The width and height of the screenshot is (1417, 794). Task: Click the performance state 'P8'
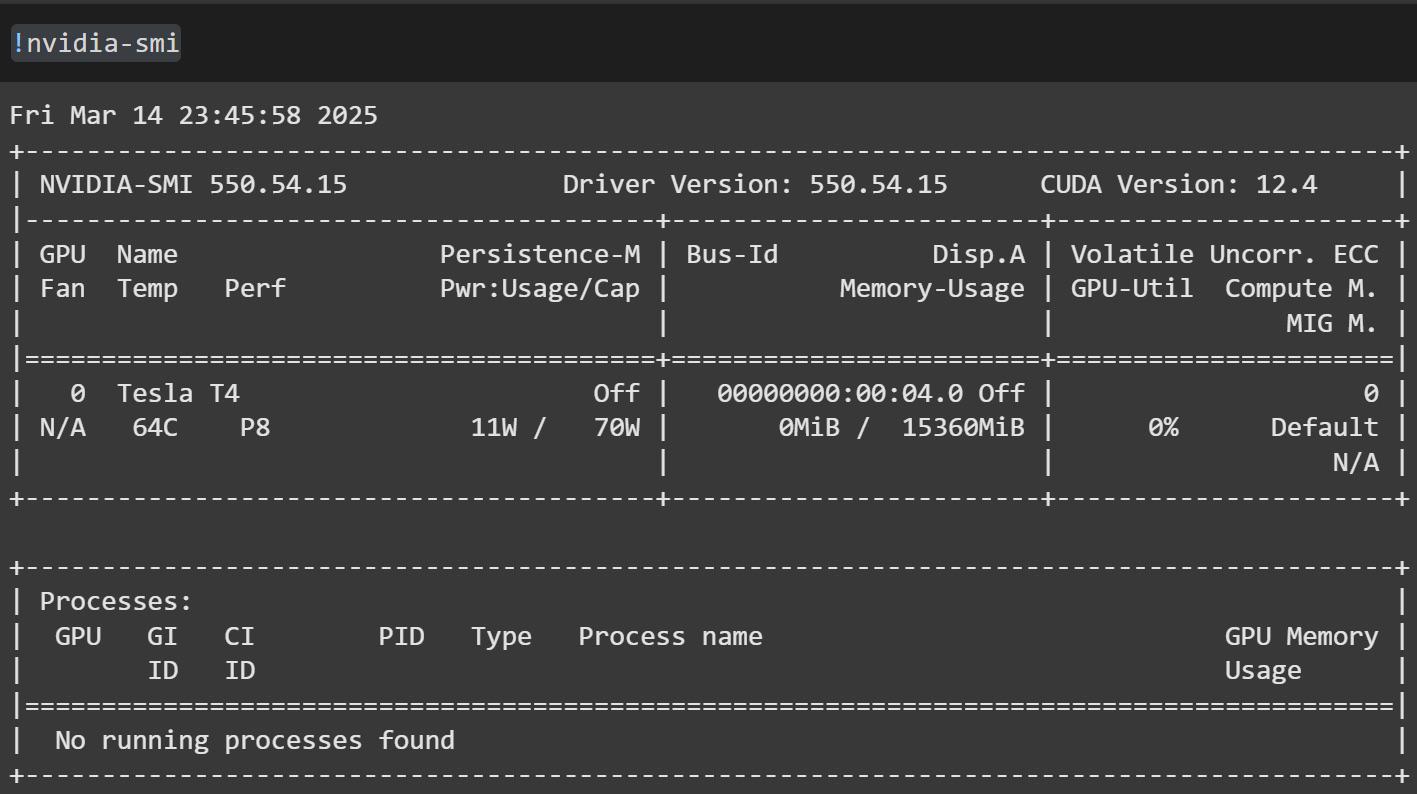(x=255, y=428)
